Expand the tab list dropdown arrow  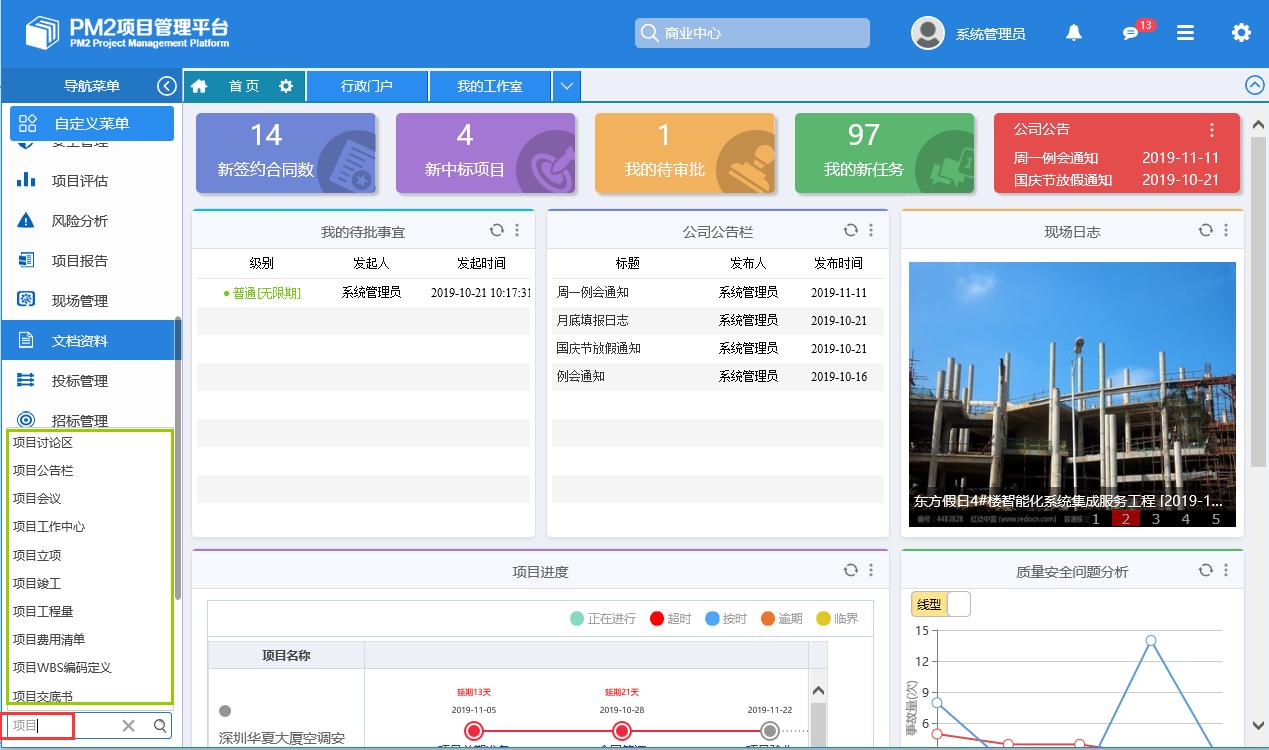coord(566,86)
